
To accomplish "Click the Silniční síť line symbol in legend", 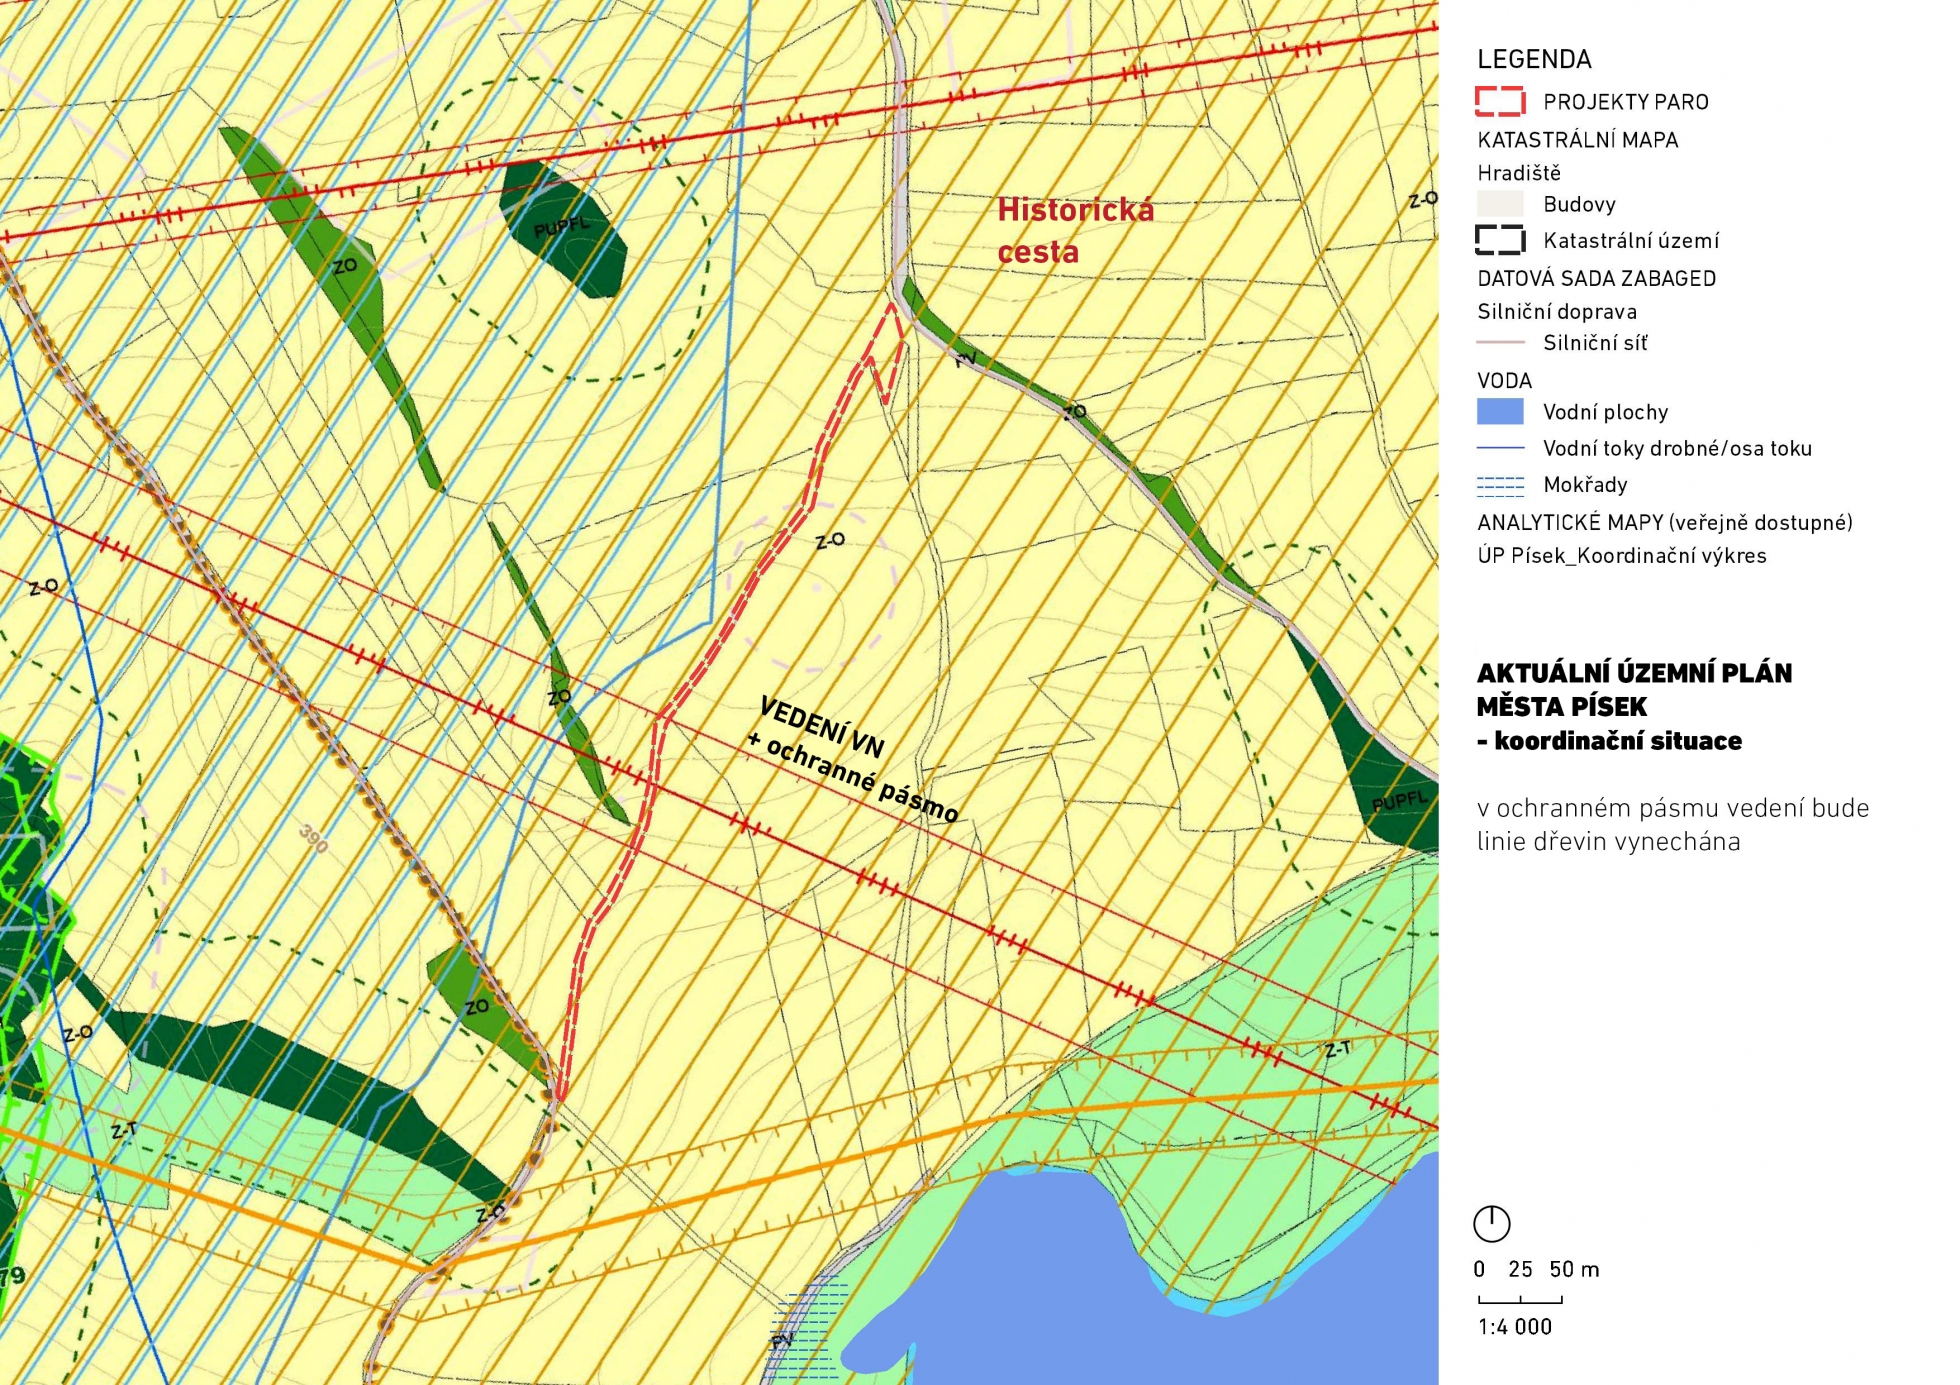I will 1500,343.
